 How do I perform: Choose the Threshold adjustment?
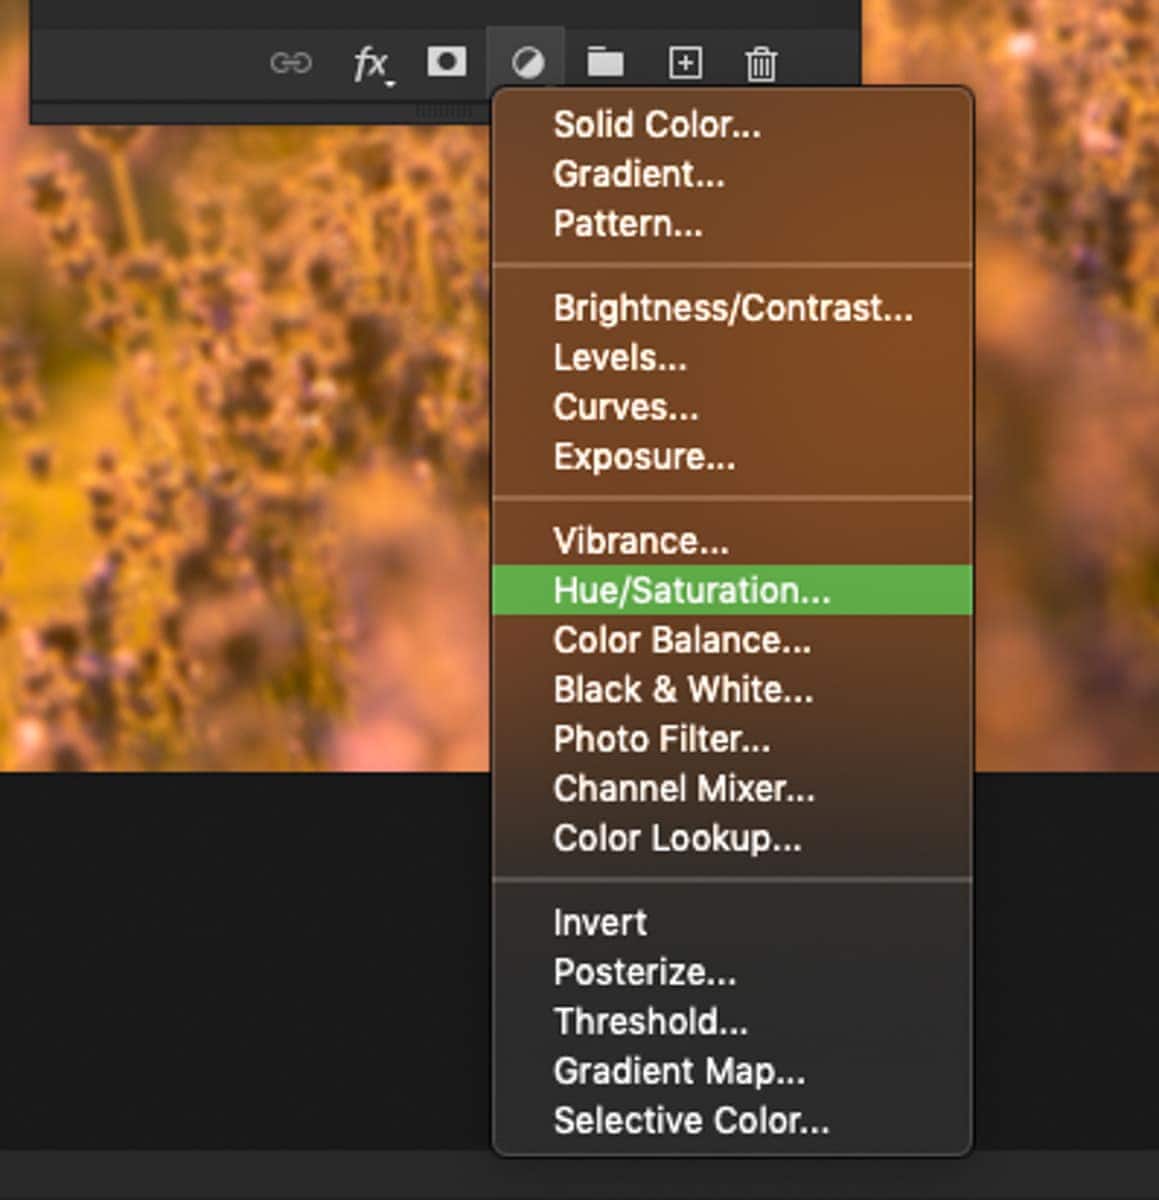point(732,1021)
